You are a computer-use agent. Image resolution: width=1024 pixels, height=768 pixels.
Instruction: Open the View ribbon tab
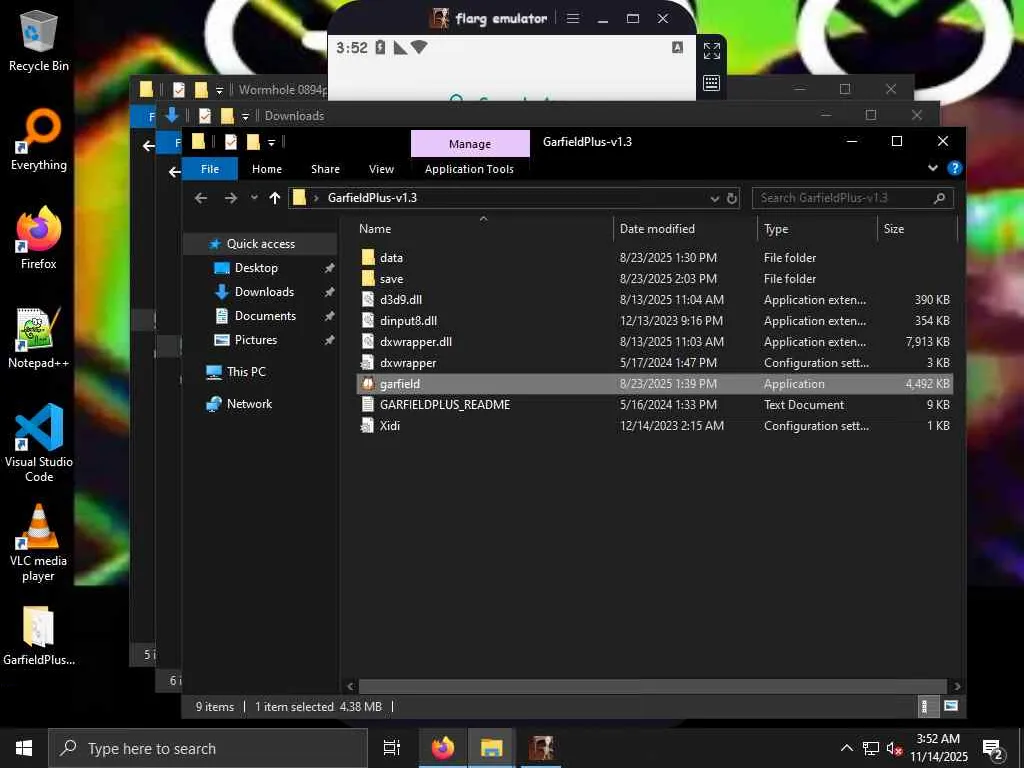tap(381, 169)
